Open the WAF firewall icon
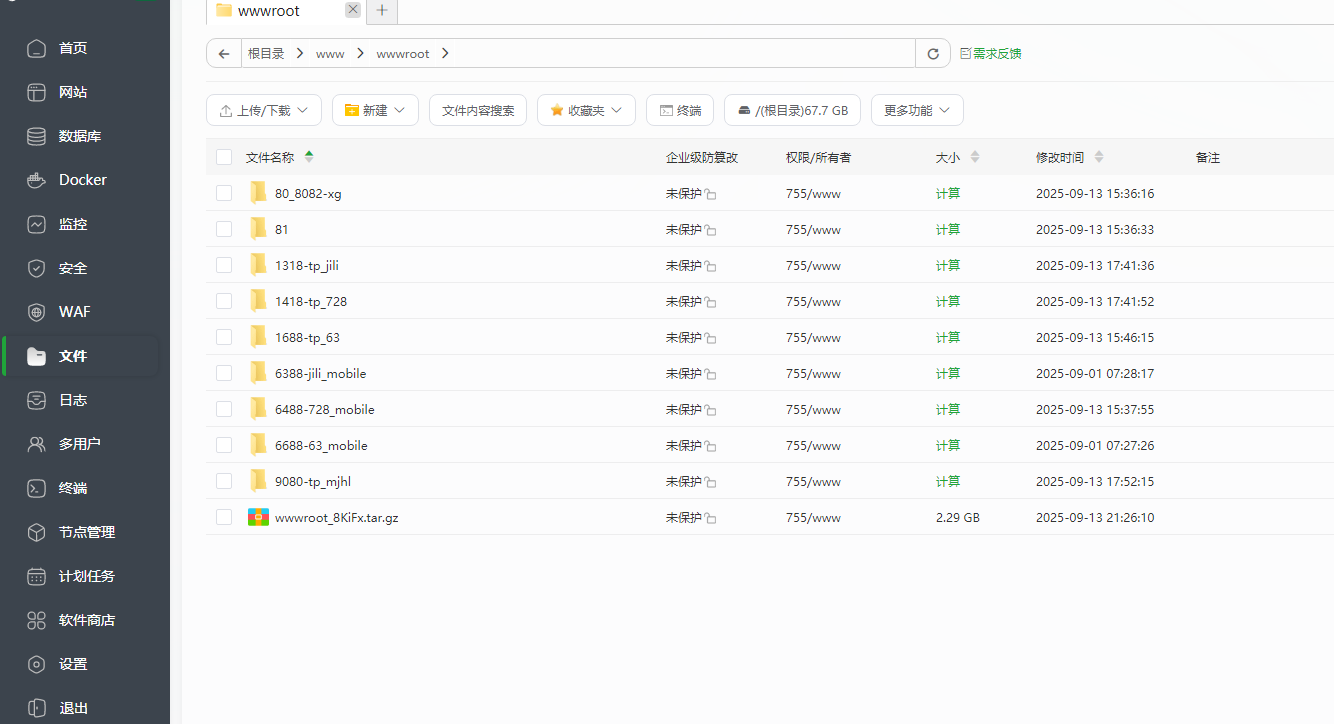 click(x=37, y=312)
